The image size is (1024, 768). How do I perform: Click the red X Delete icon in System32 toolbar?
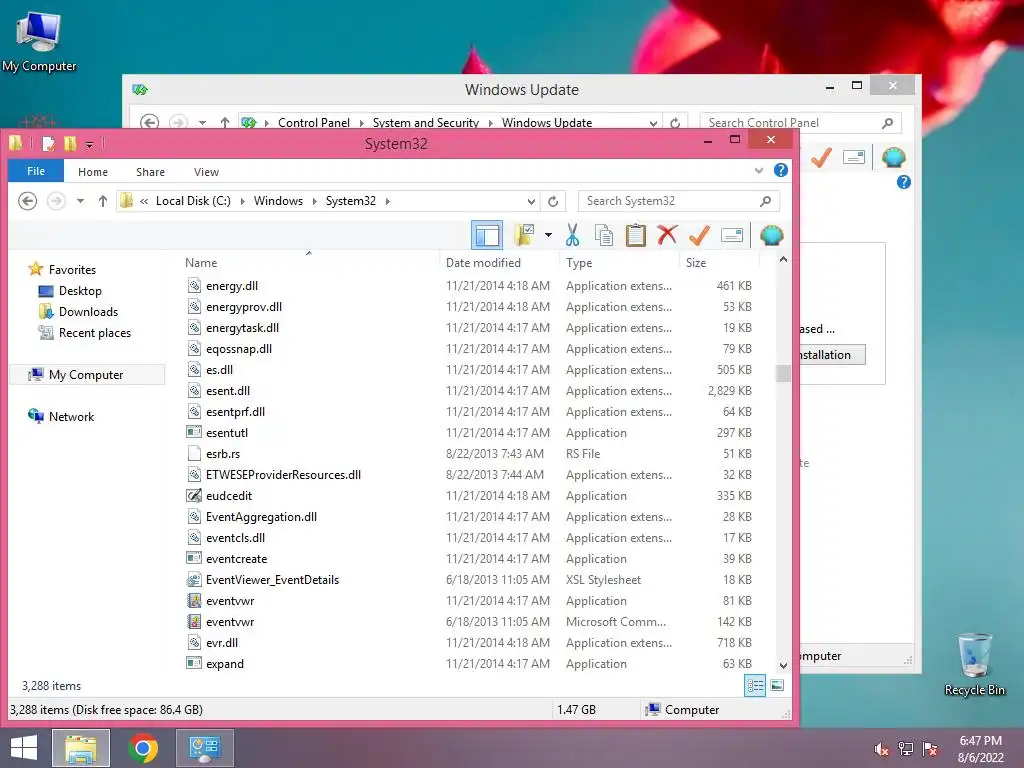(667, 235)
